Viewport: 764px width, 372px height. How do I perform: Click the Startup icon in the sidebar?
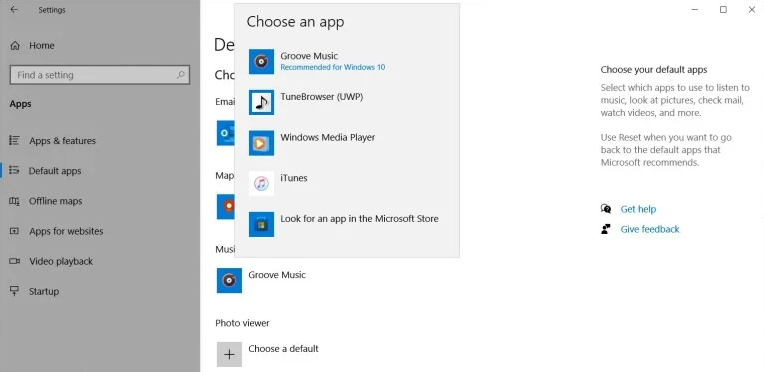pyautogui.click(x=15, y=291)
